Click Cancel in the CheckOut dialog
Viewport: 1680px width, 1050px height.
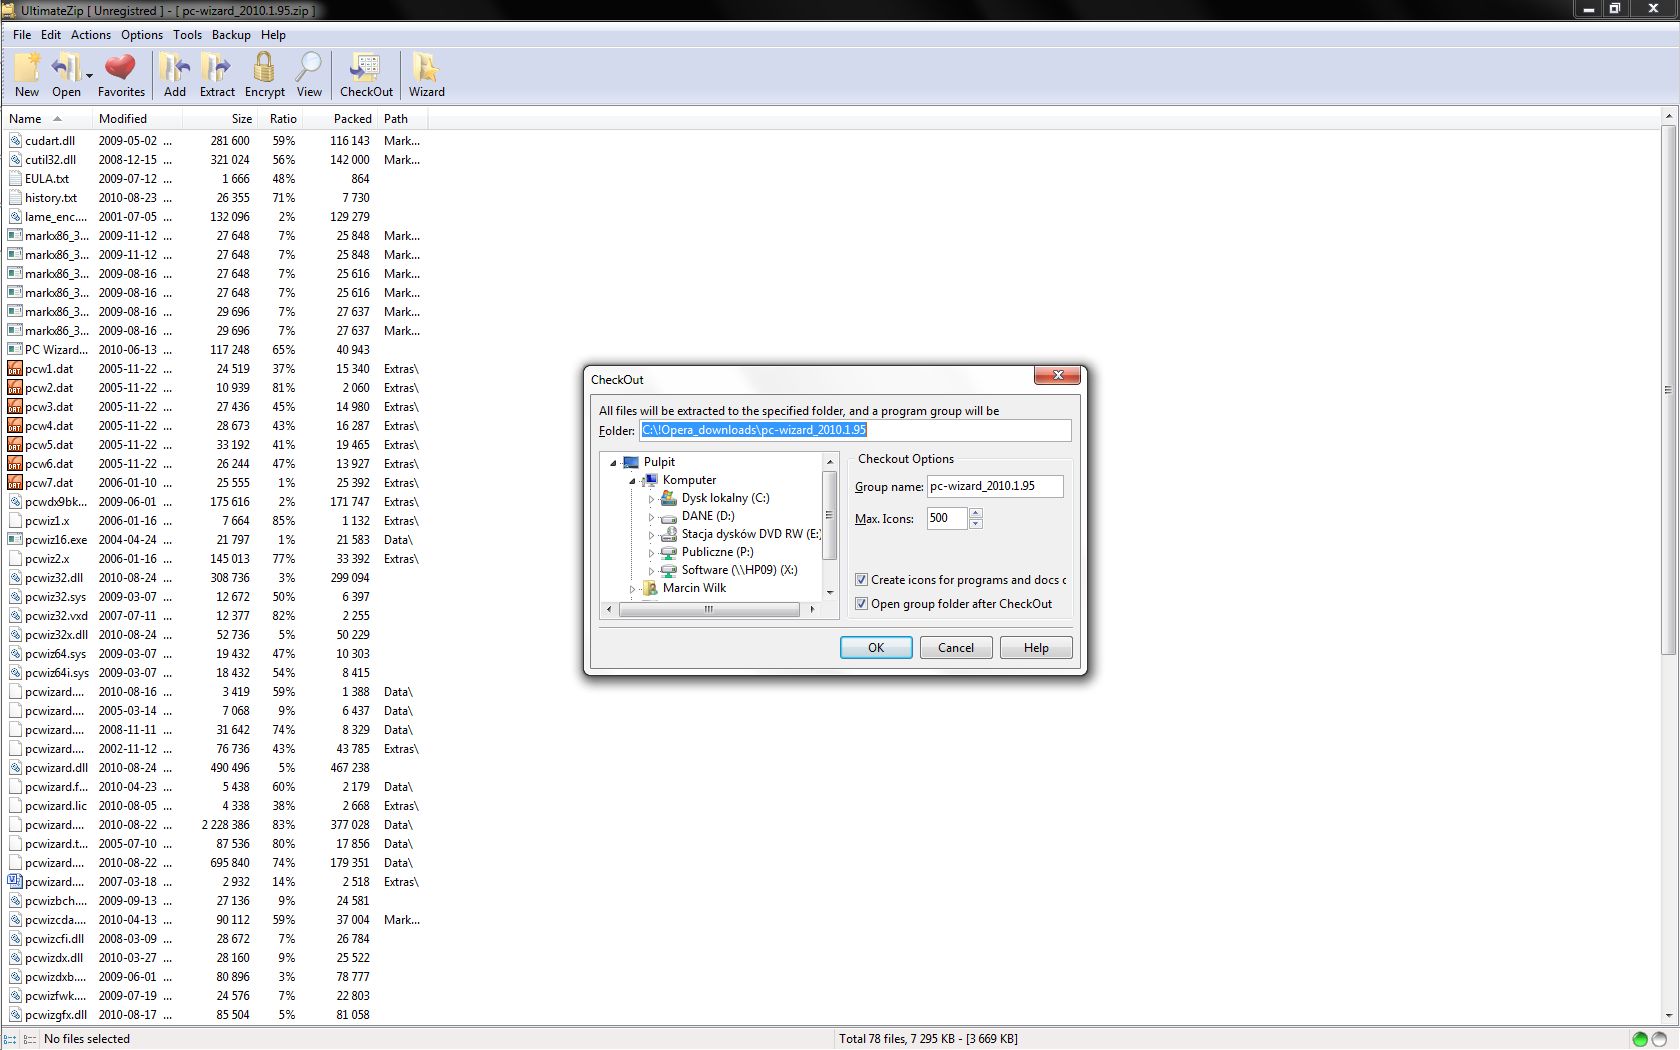pos(956,648)
